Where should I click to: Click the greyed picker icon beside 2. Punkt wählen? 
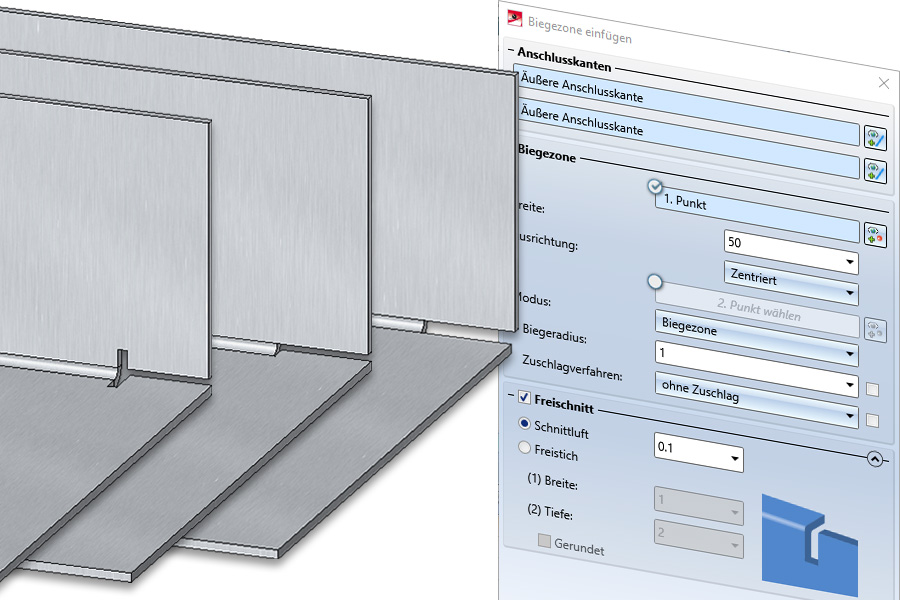click(875, 329)
